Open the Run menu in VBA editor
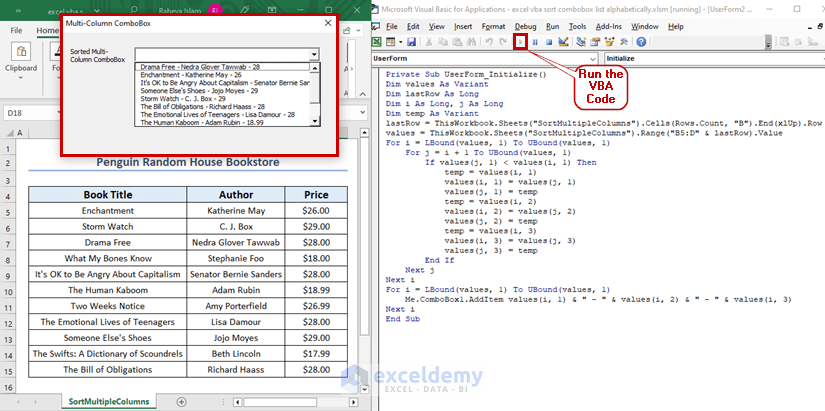Screen dimensions: 825x411 click(552, 26)
